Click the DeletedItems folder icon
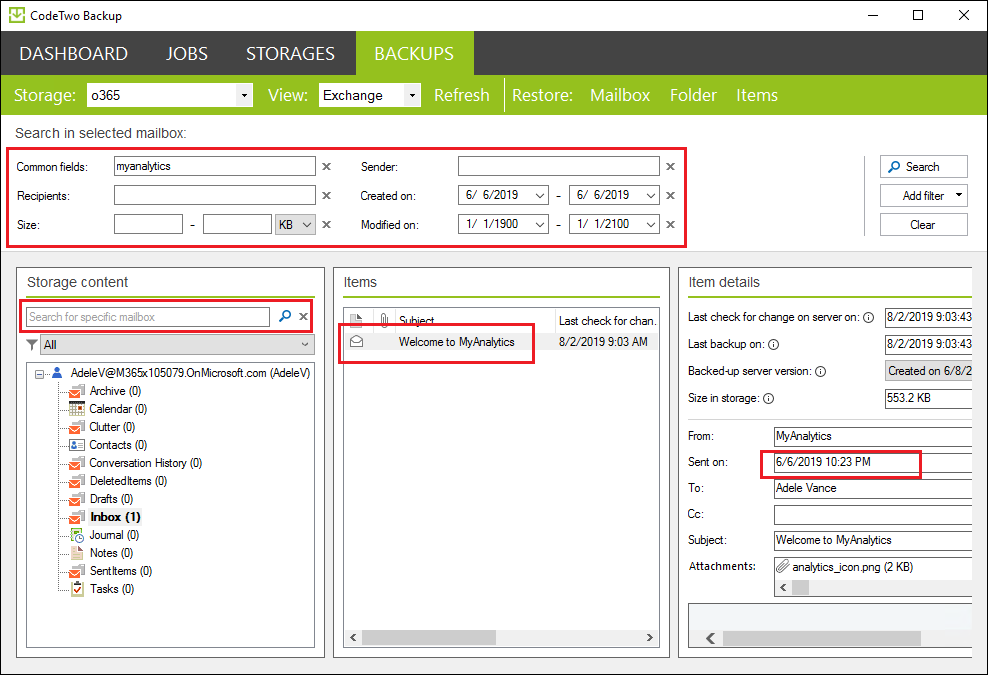Image resolution: width=988 pixels, height=675 pixels. click(x=77, y=482)
